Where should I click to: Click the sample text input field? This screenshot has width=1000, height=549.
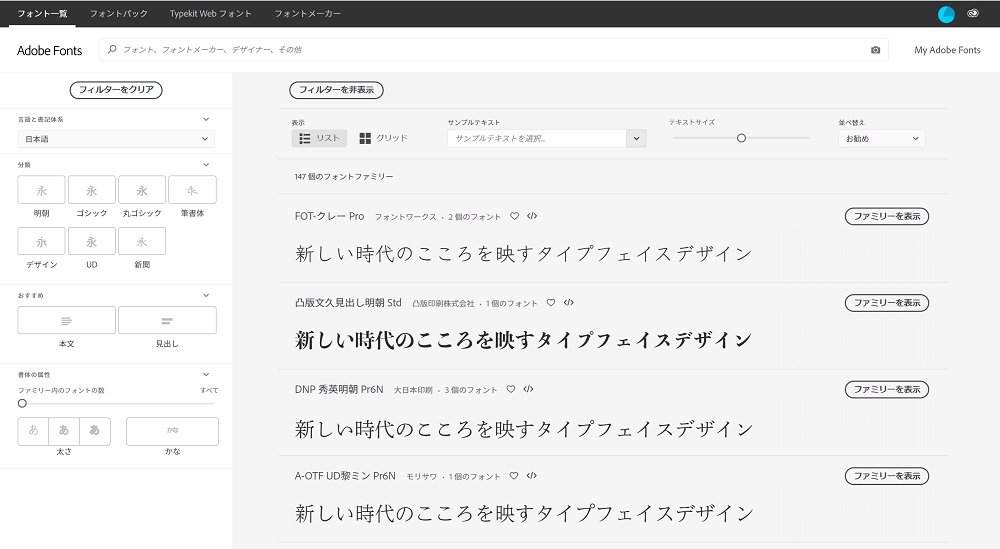[537, 138]
